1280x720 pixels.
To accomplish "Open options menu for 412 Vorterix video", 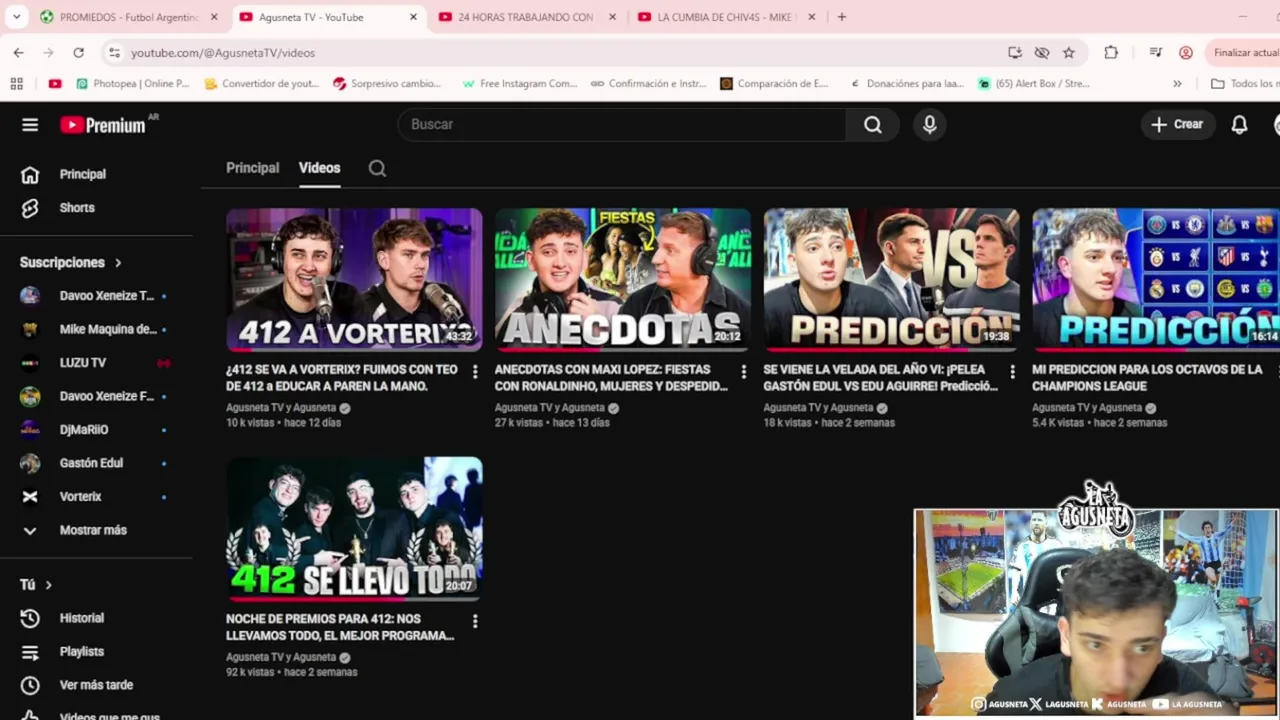I will [475, 371].
